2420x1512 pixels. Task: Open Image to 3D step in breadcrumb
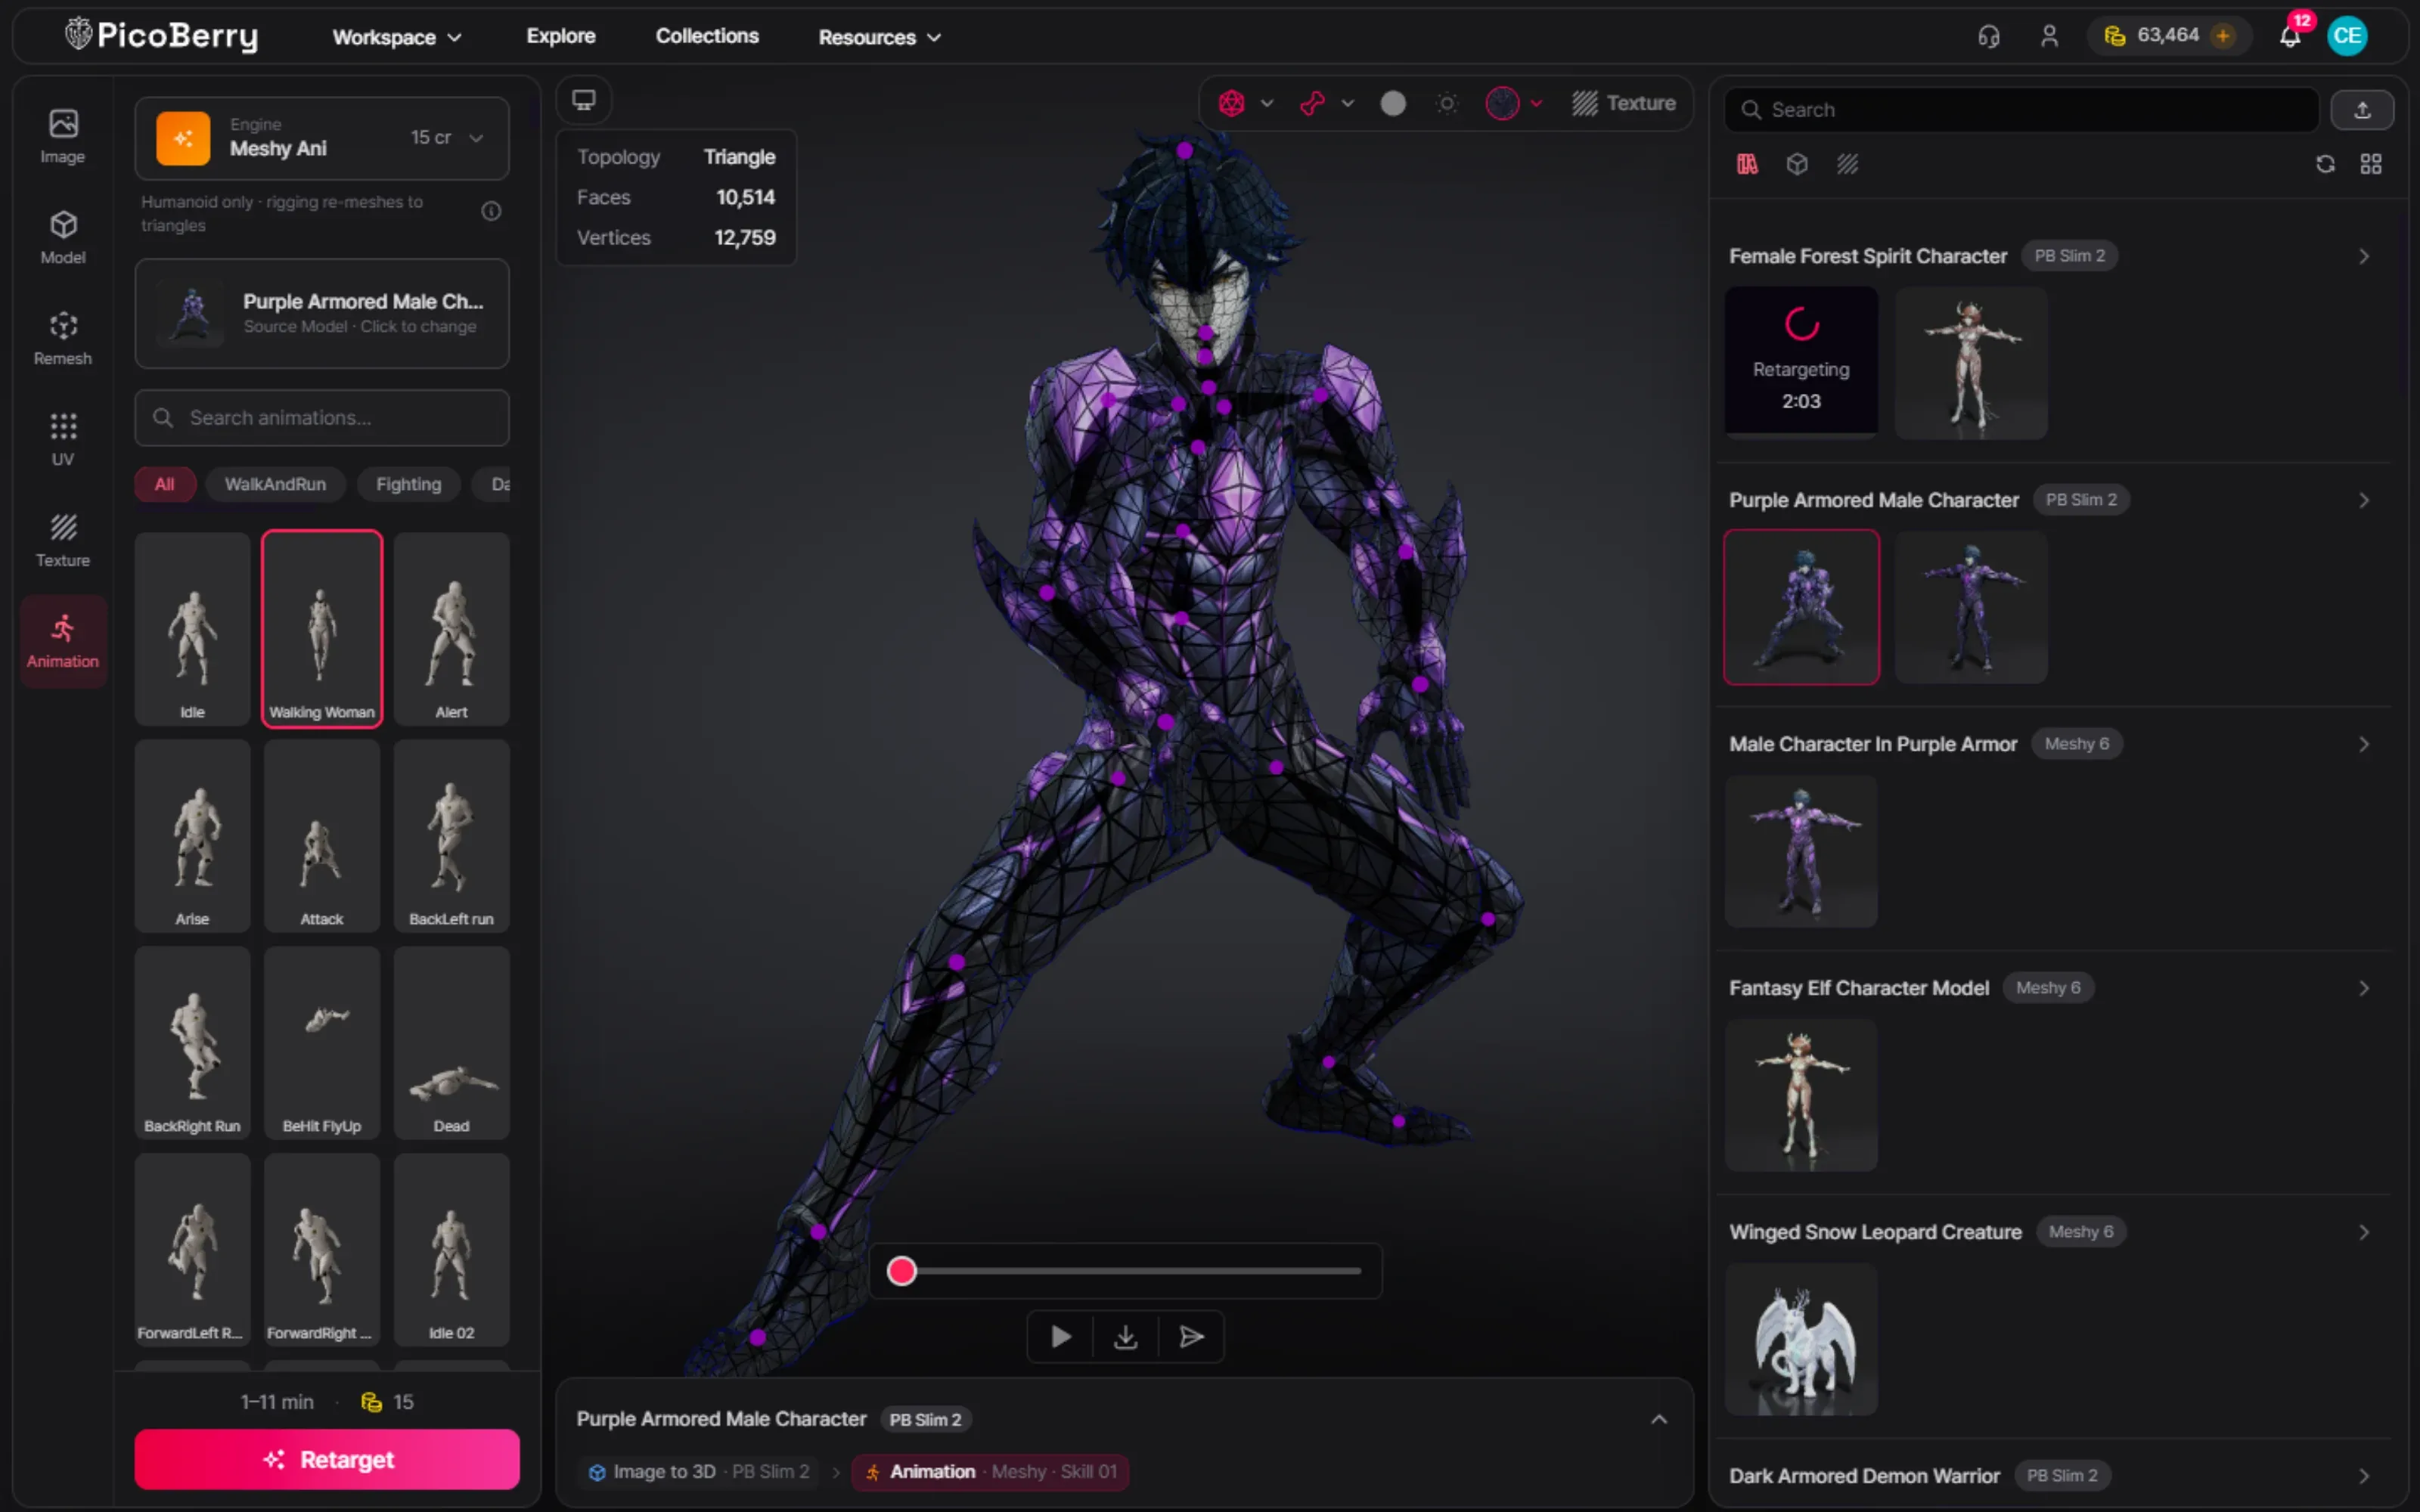(x=699, y=1472)
